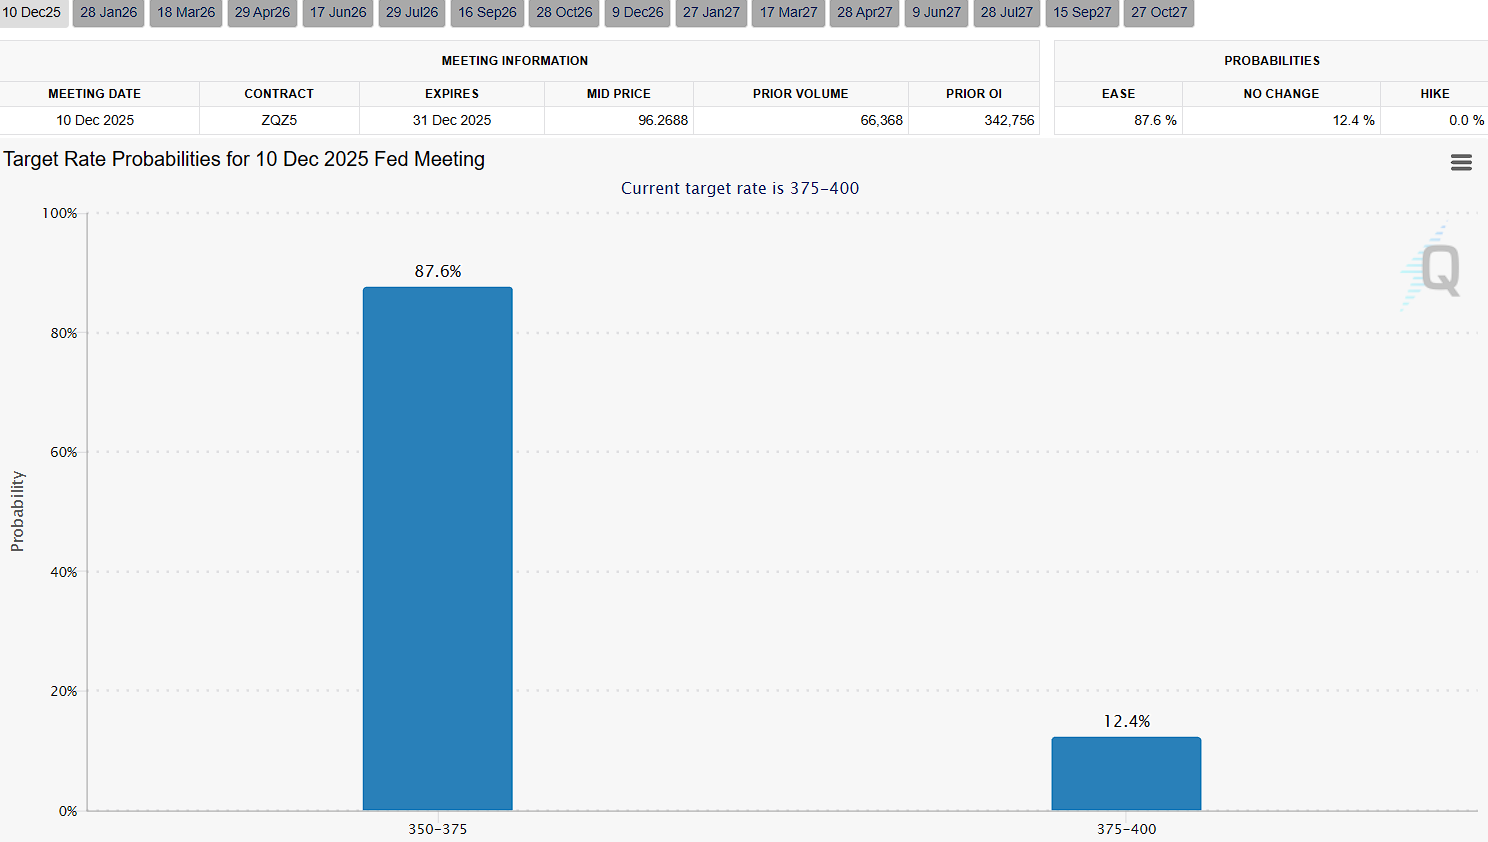Screen dimensions: 1488x842
Task: Open the 16 Sep26 meeting tab
Action: 488,13
